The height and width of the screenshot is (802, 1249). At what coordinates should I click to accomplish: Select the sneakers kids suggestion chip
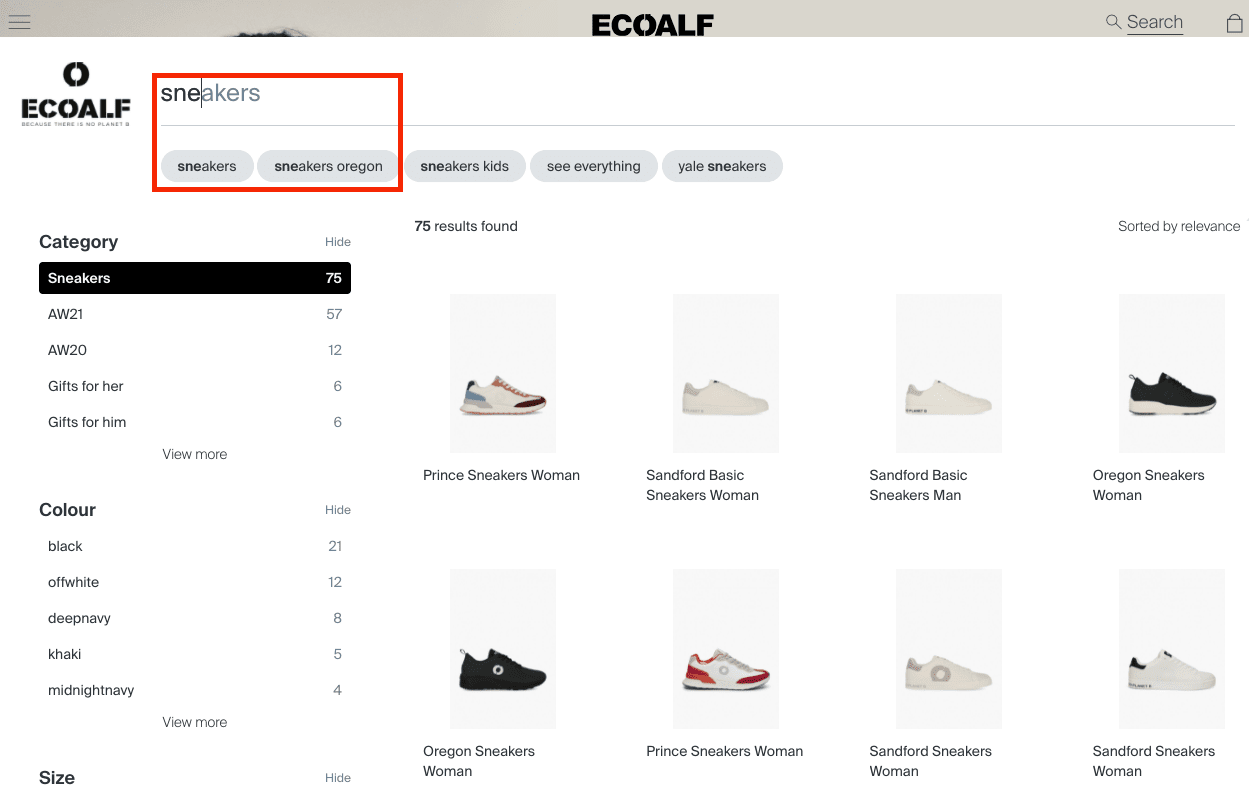point(464,166)
